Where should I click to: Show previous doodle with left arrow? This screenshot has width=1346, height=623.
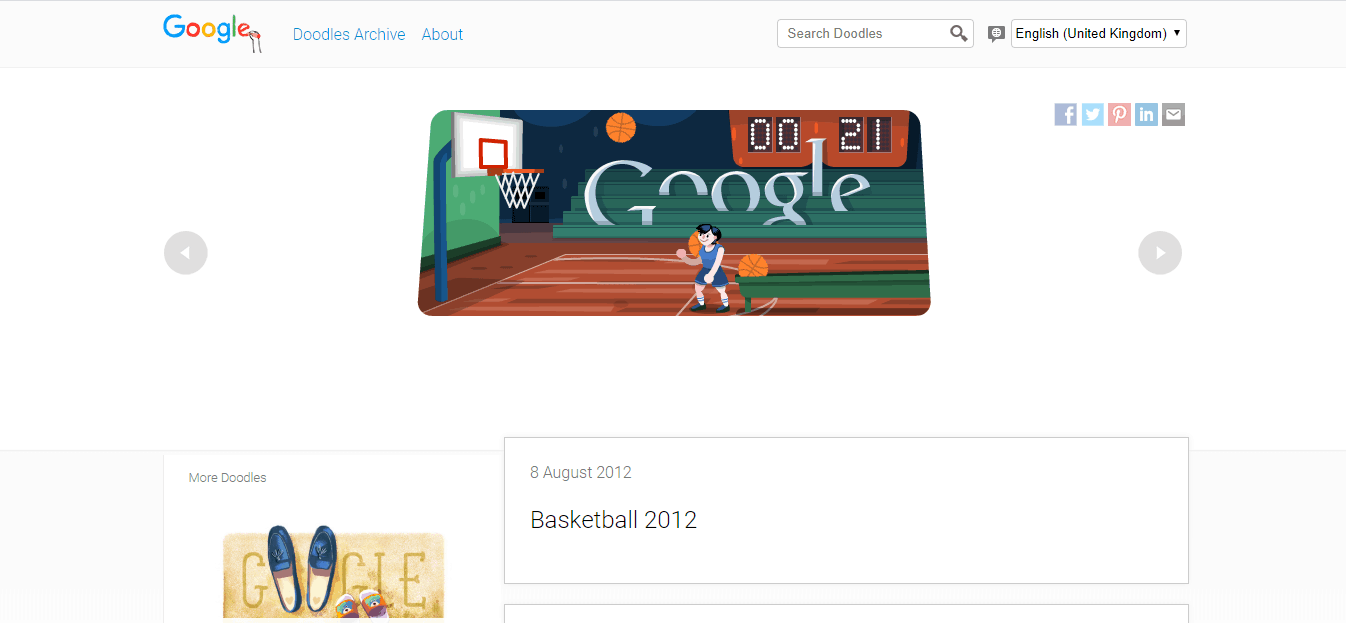[186, 253]
